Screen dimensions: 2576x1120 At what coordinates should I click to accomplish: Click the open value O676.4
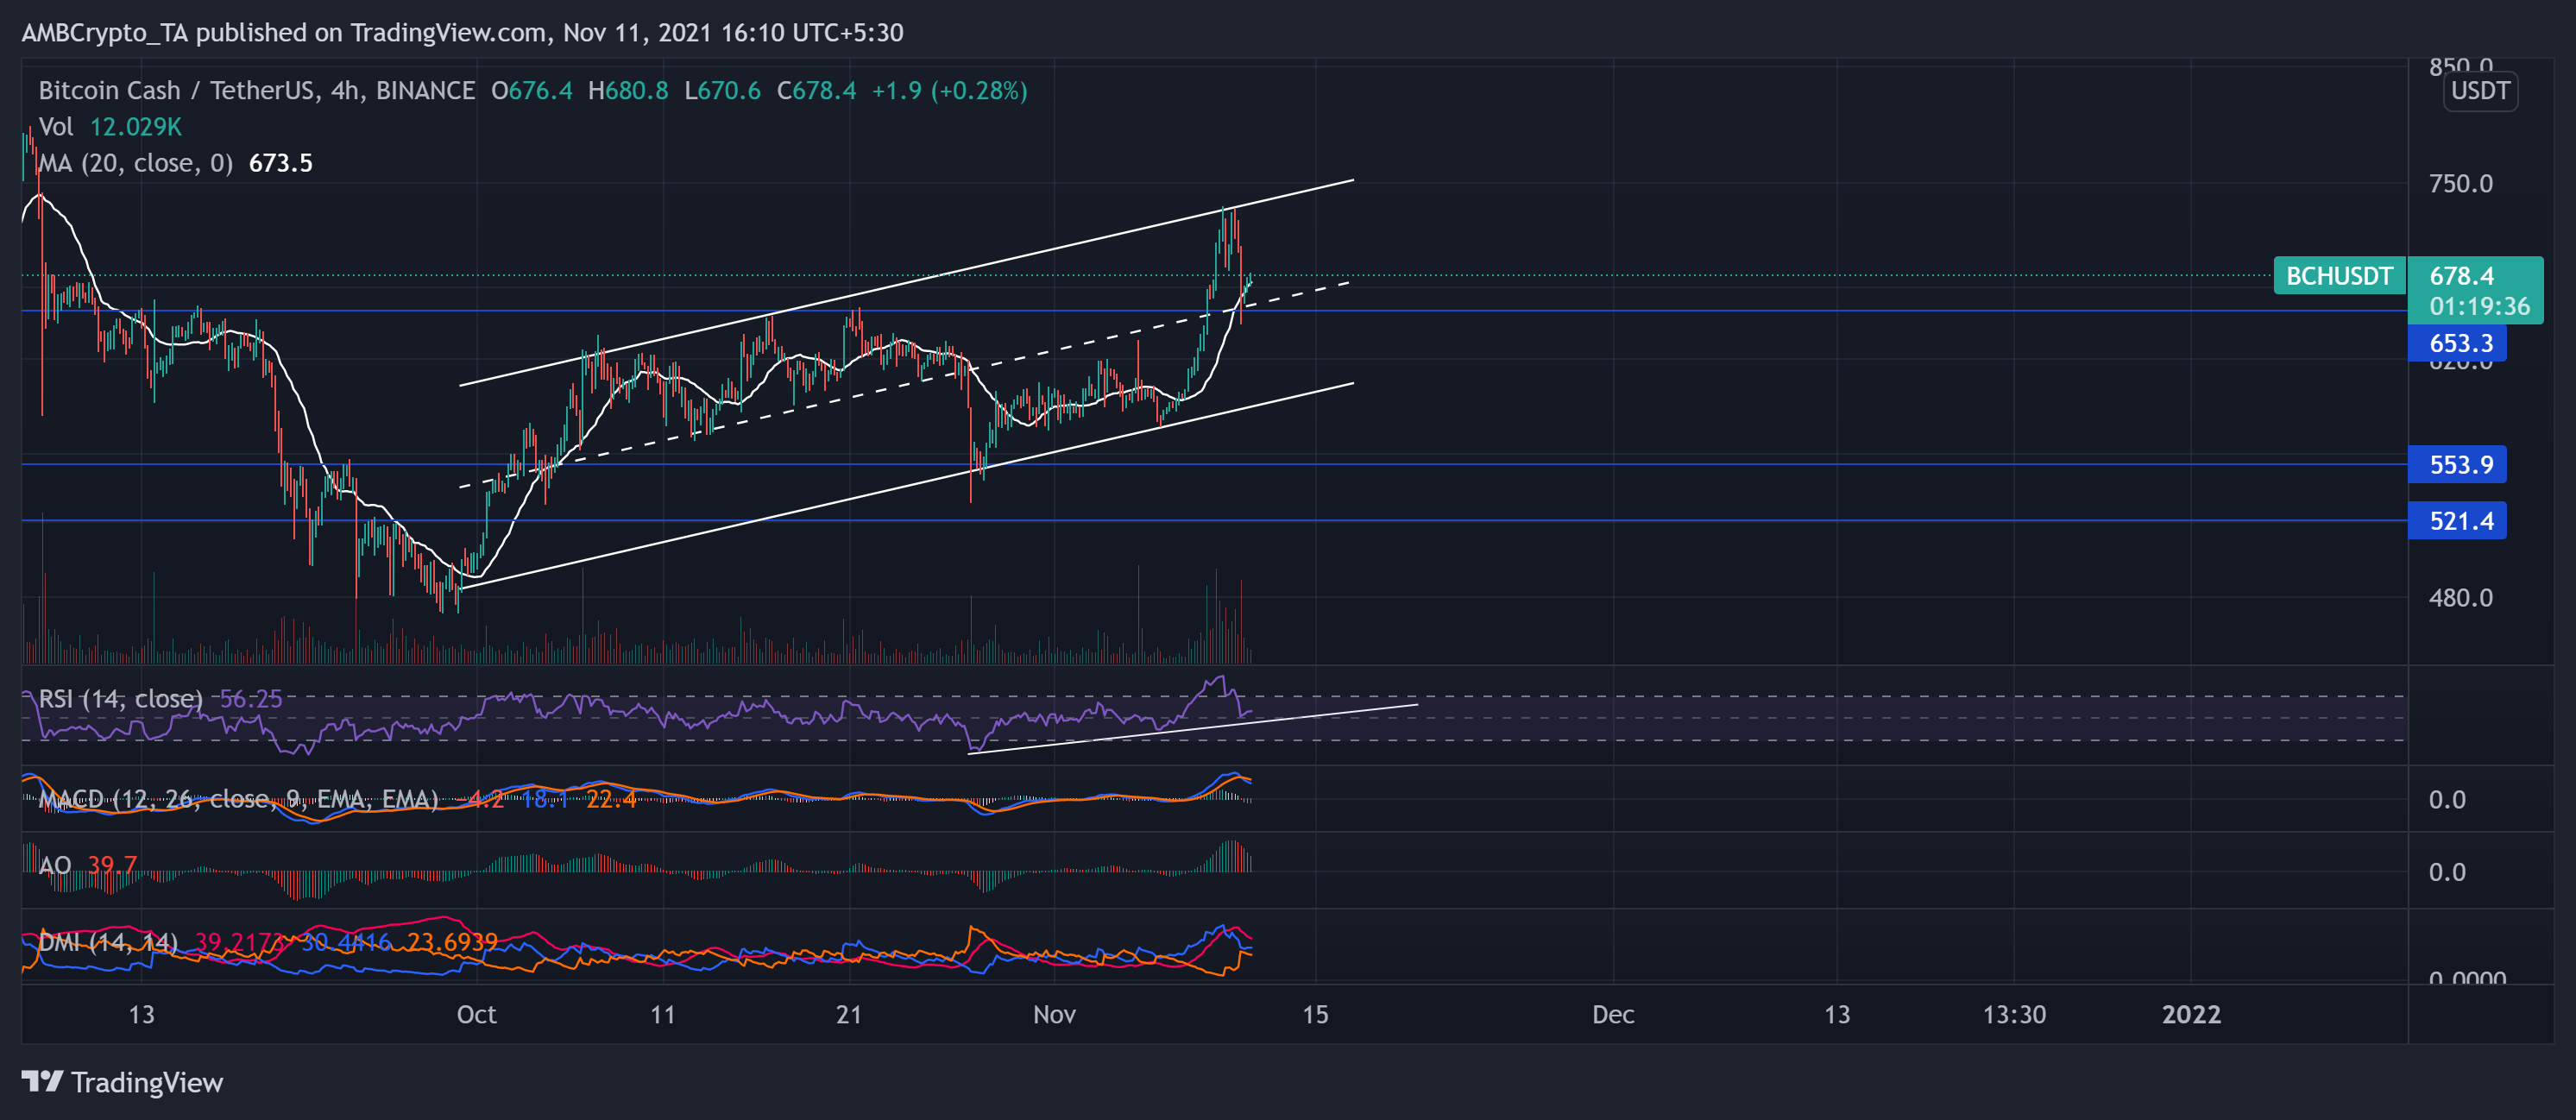click(531, 91)
